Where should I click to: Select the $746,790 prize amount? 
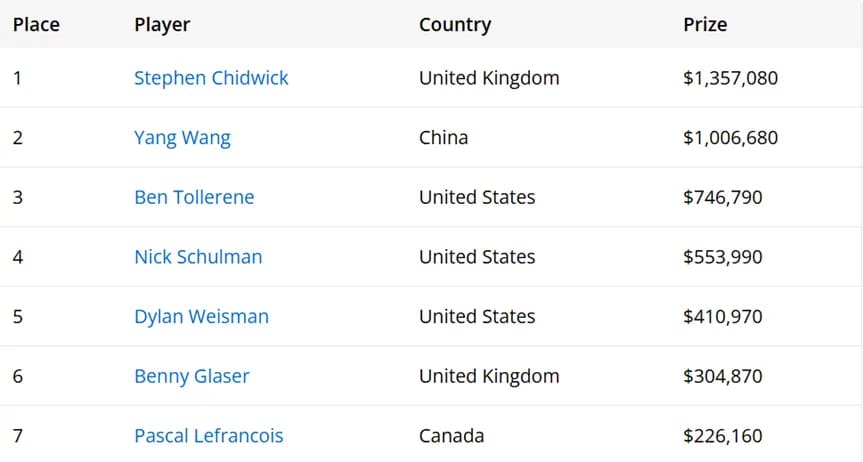click(723, 197)
